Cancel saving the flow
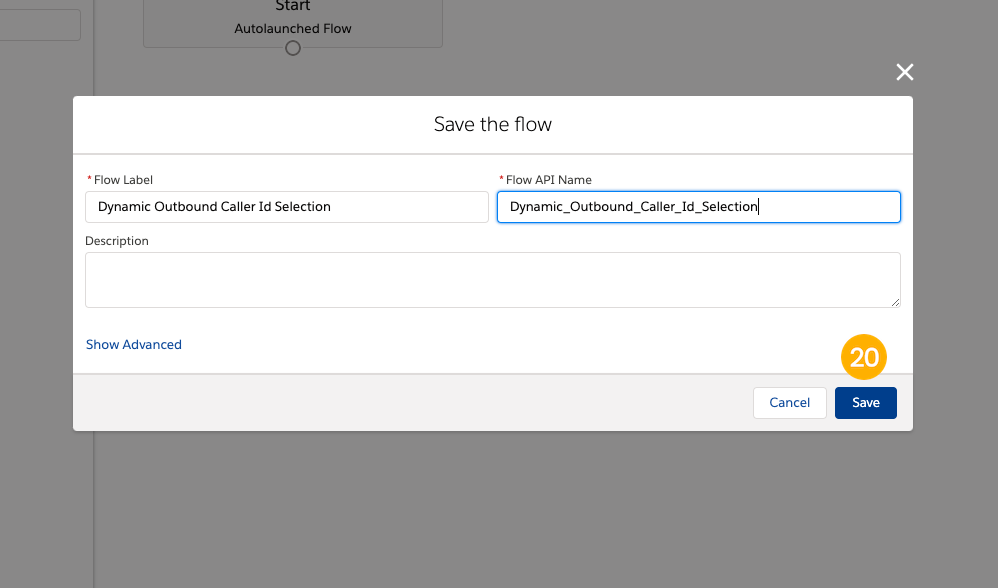The height and width of the screenshot is (588, 998). coord(789,402)
